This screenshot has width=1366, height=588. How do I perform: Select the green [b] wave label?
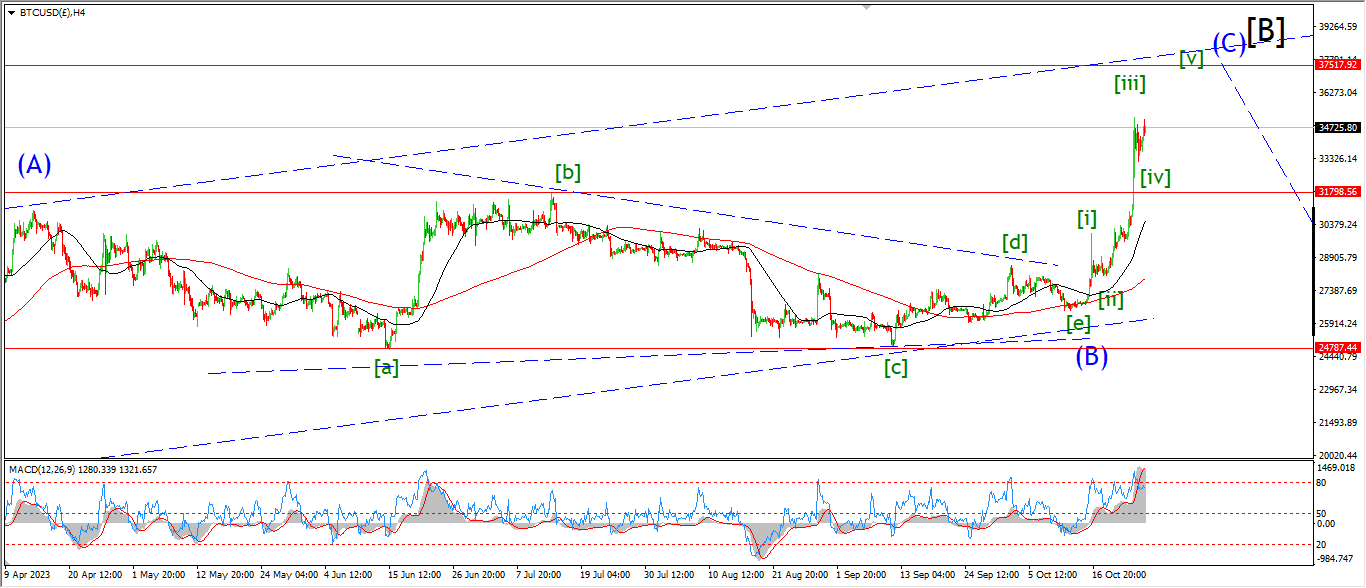[568, 172]
